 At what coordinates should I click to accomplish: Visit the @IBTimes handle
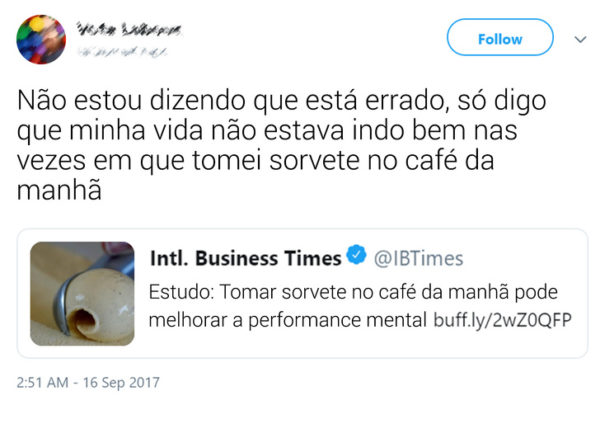point(418,259)
